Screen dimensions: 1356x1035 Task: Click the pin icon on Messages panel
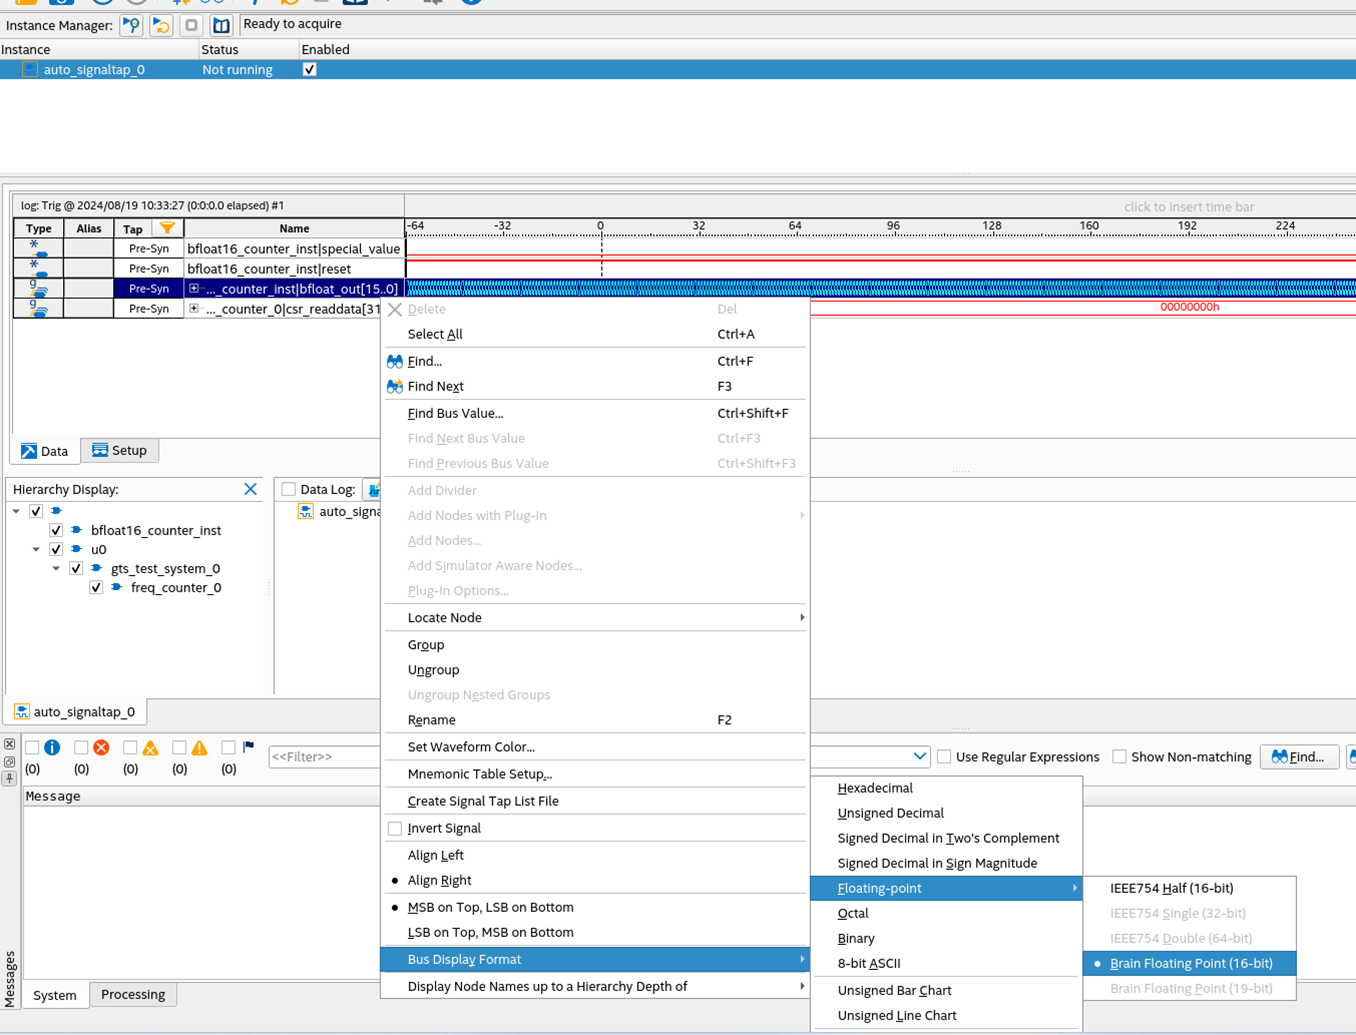coord(9,779)
